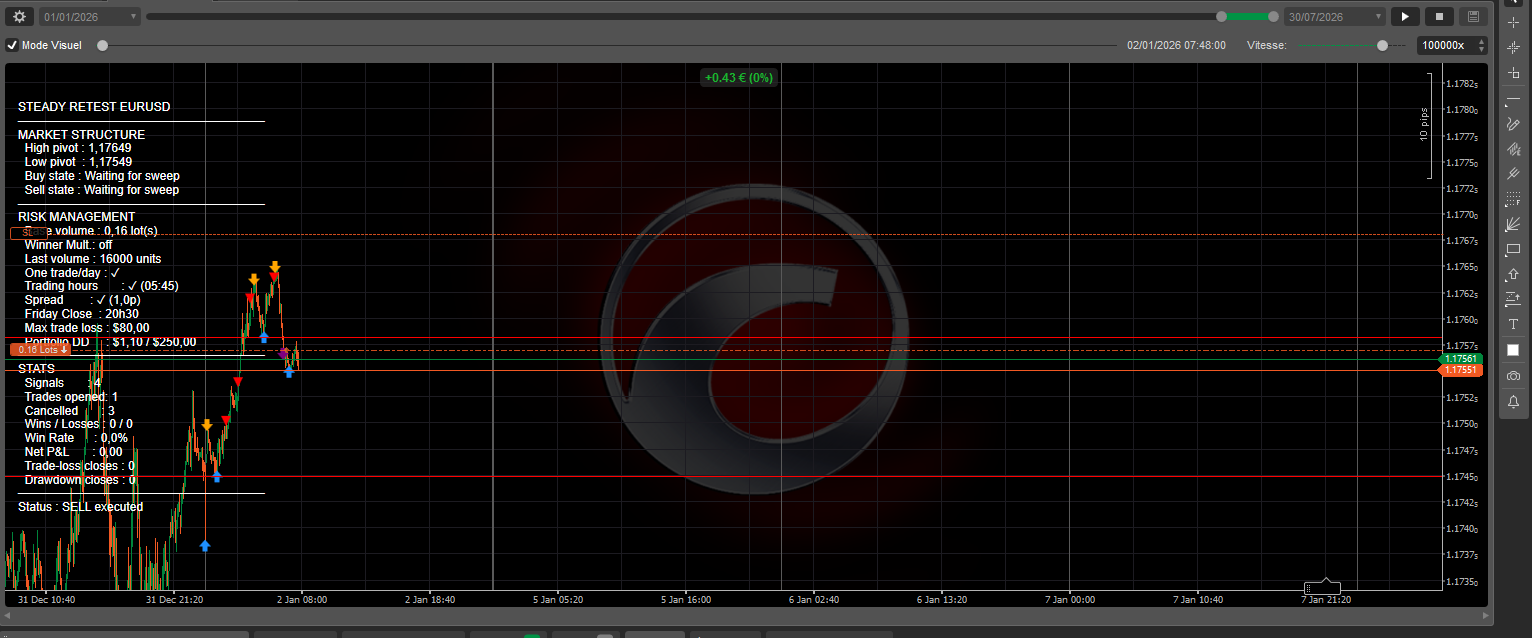Click the Win Rate : 0,0% stat

point(76,438)
